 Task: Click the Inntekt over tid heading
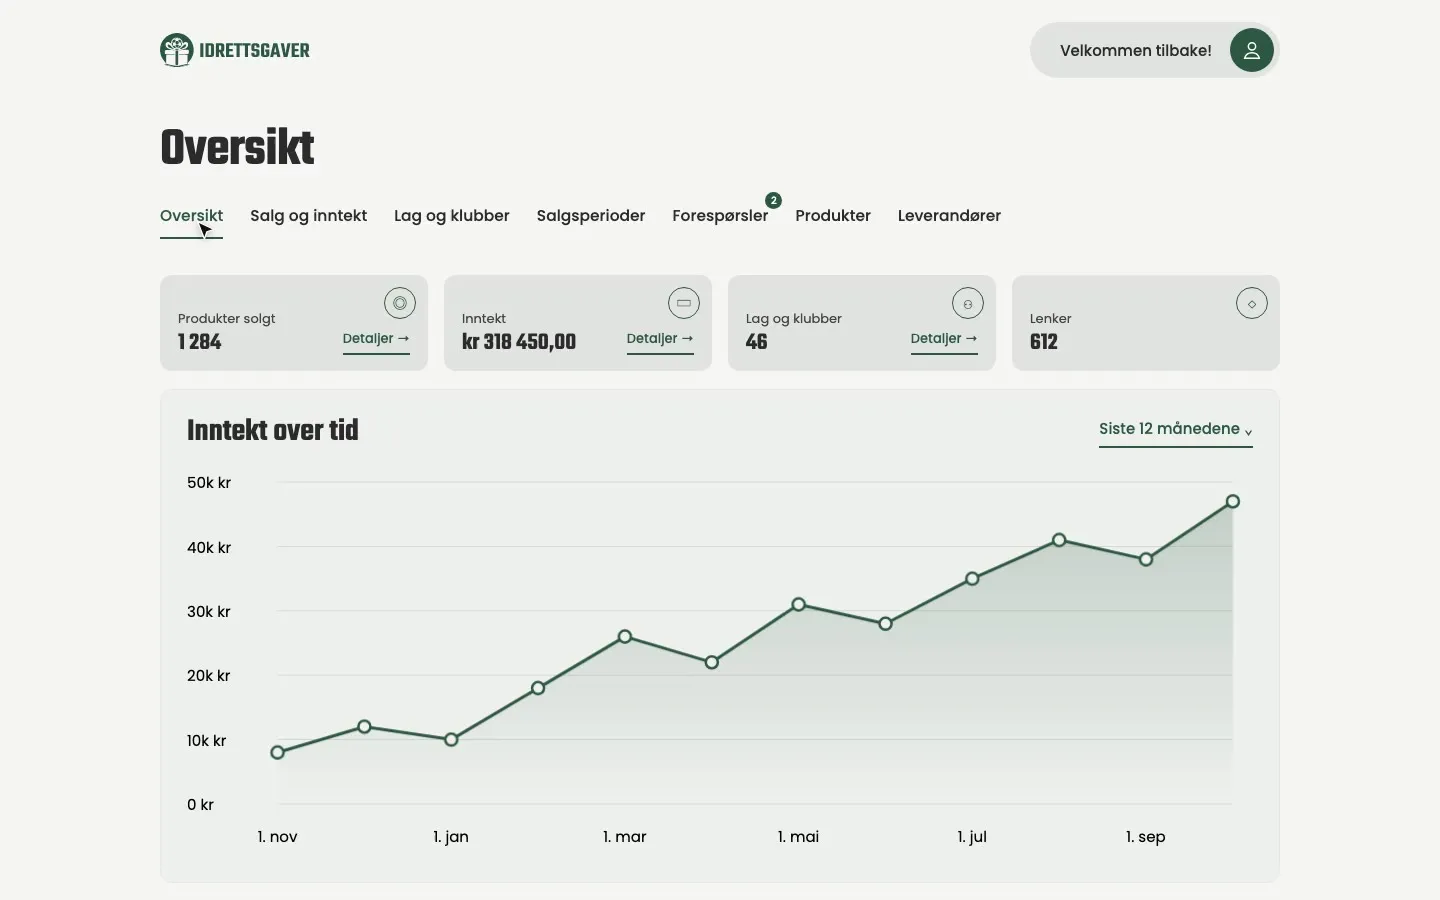click(x=273, y=430)
